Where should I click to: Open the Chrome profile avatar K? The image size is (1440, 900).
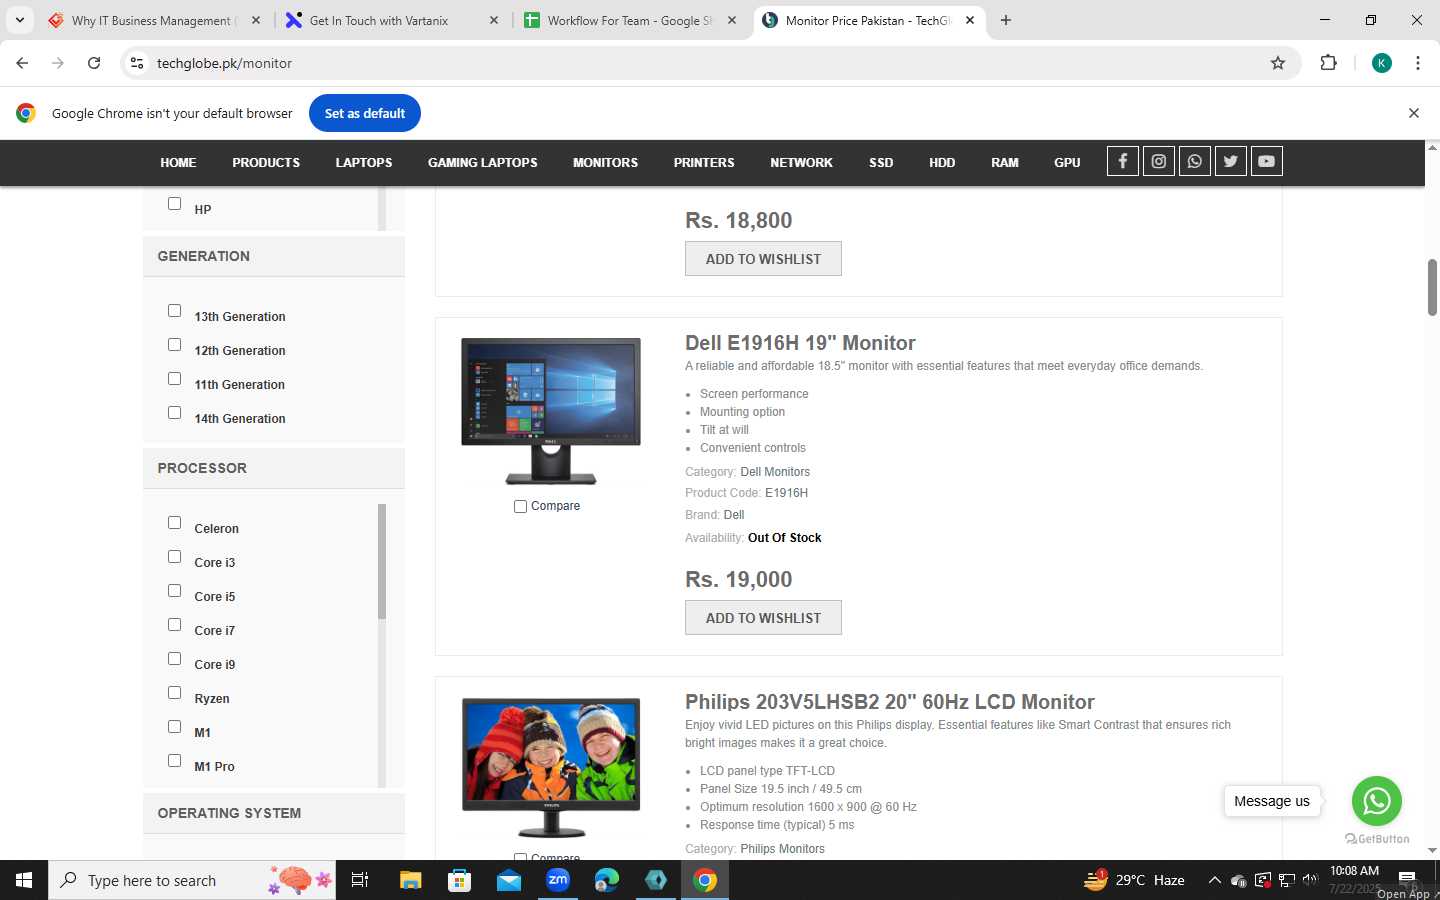click(x=1382, y=63)
